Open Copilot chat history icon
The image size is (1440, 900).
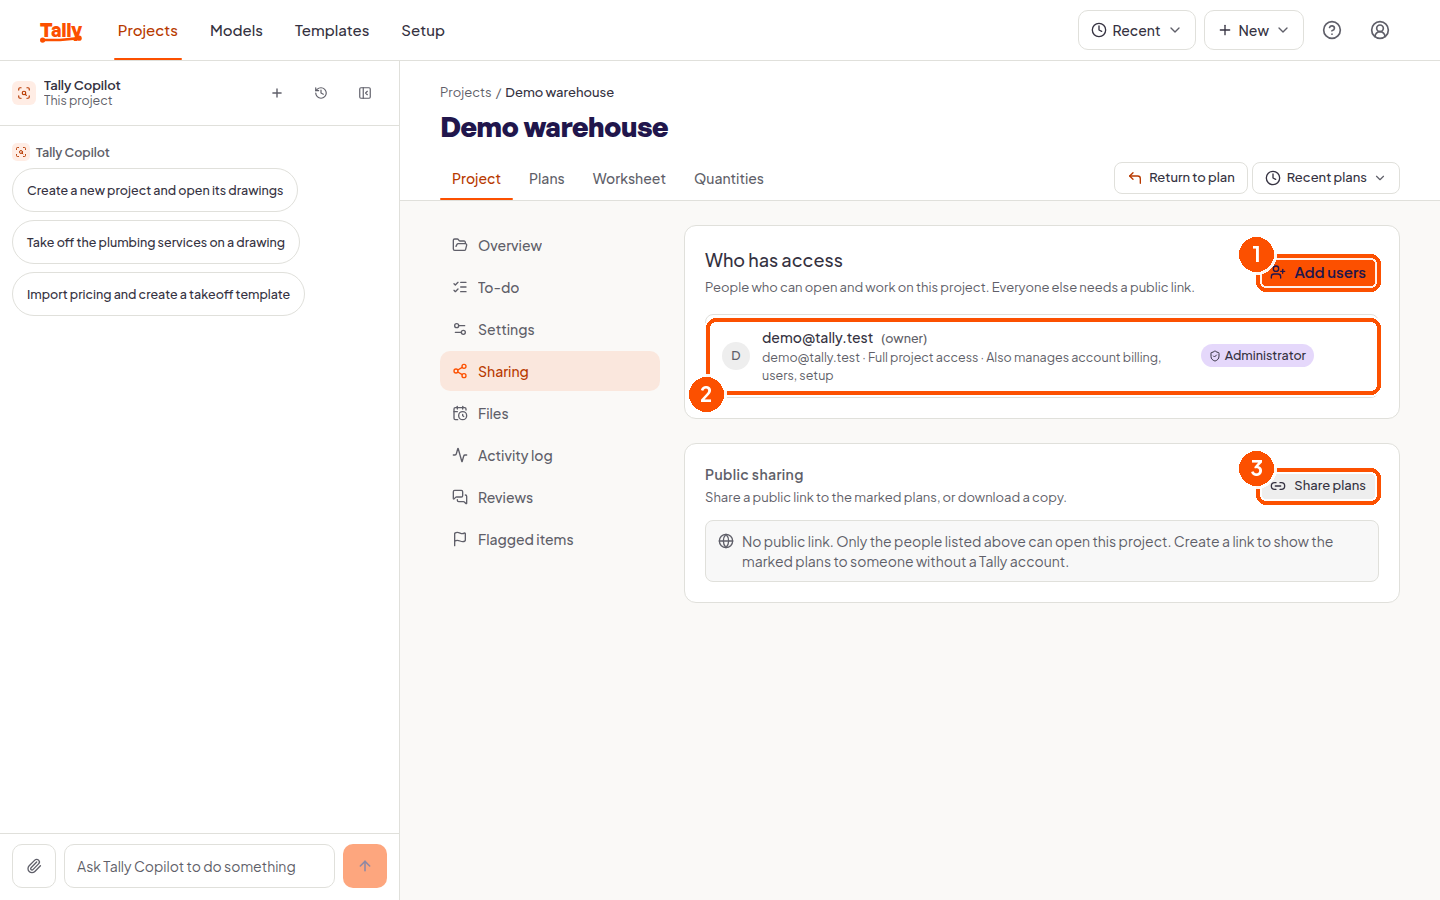[321, 93]
